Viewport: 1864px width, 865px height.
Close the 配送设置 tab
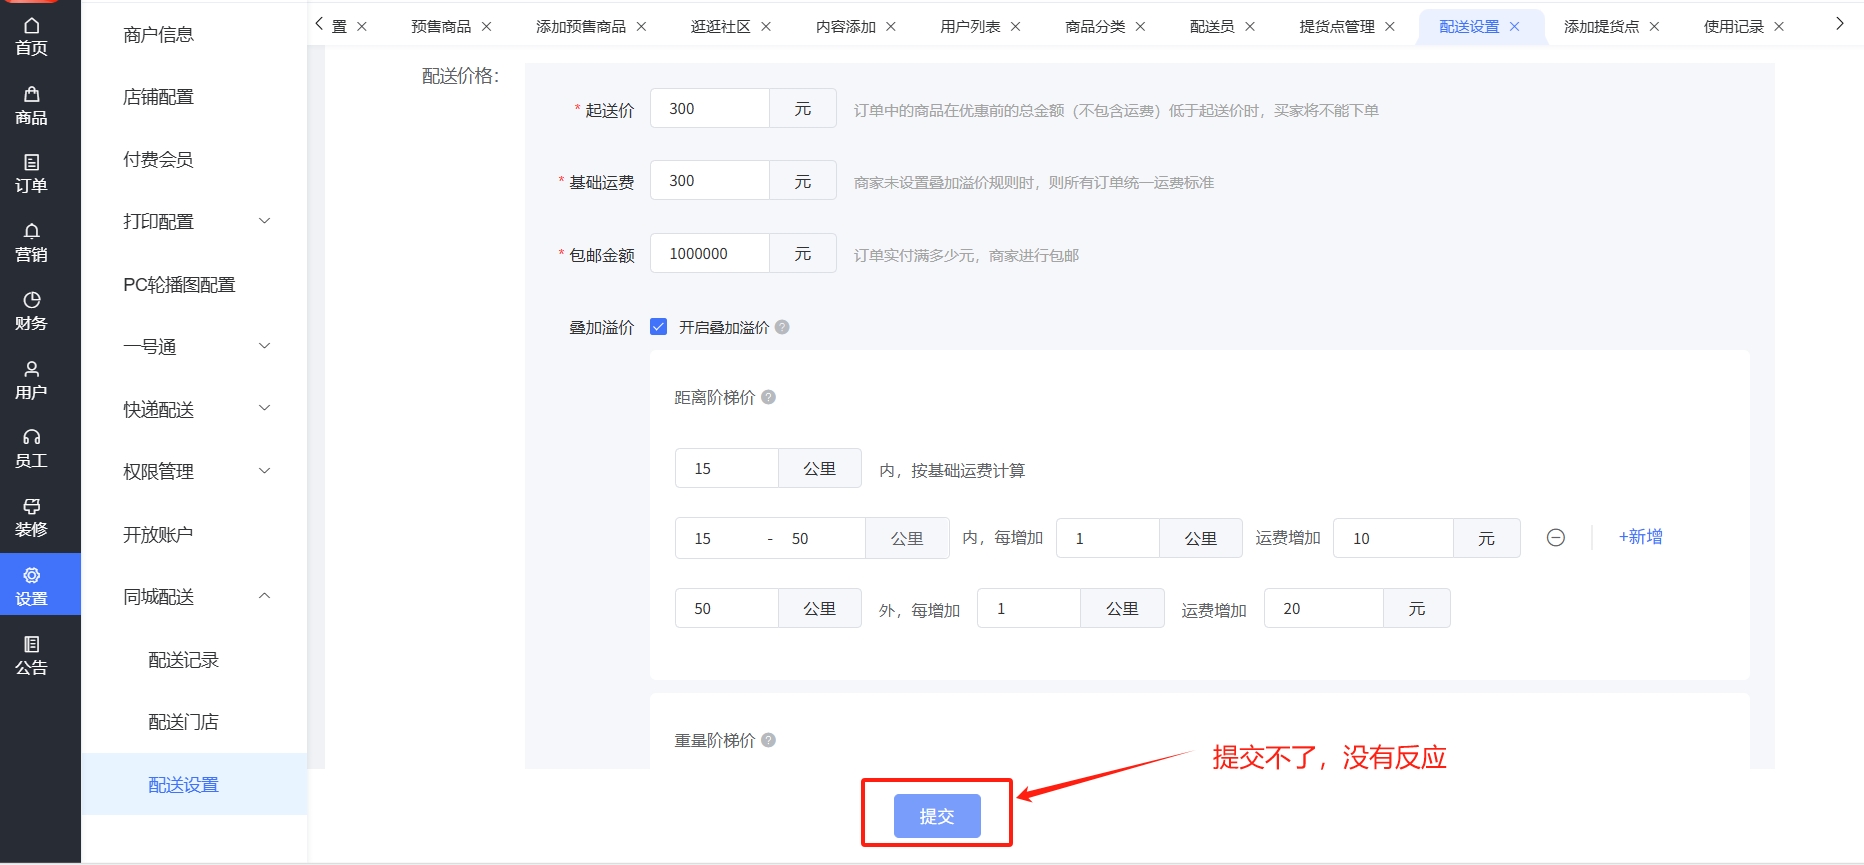point(1514,27)
